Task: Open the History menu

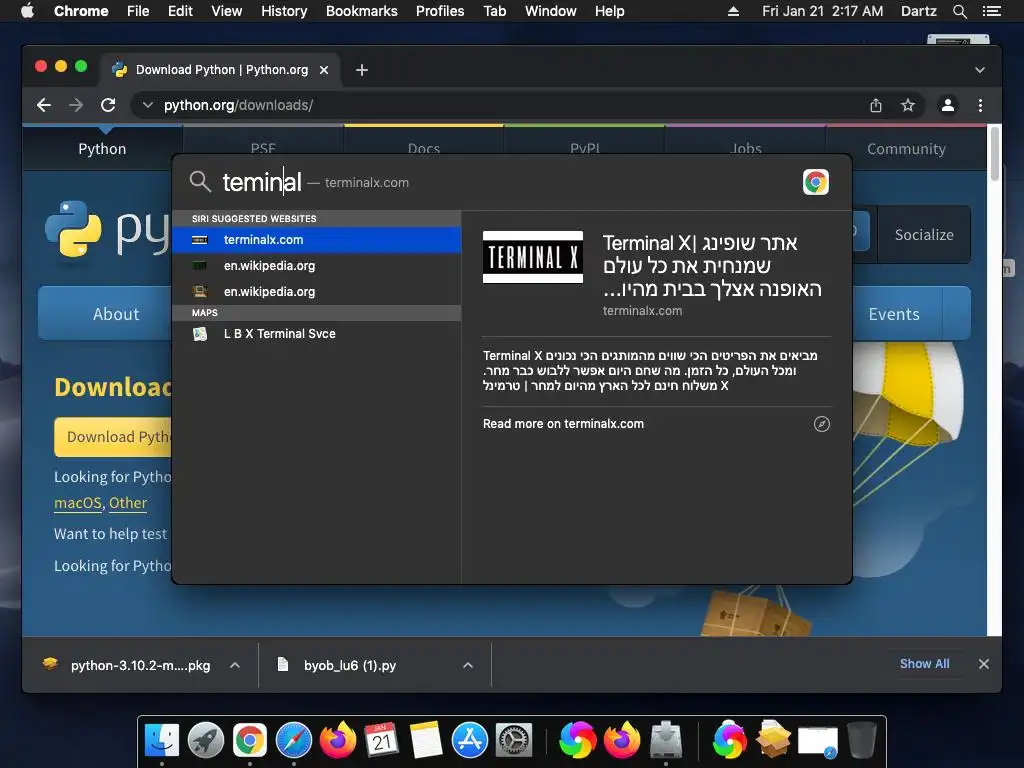Action: (x=284, y=11)
